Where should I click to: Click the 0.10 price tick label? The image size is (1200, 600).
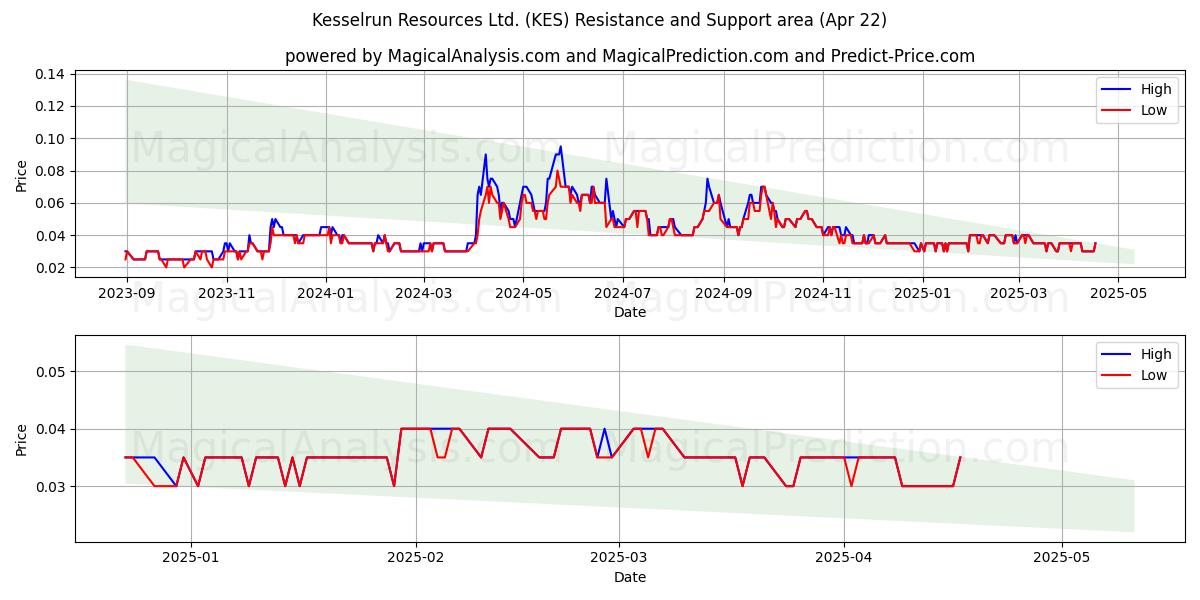click(50, 138)
